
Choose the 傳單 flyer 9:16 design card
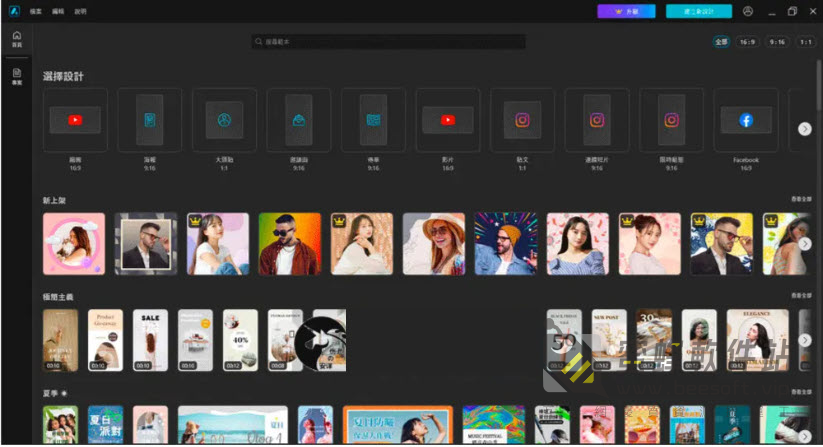[x=373, y=120]
